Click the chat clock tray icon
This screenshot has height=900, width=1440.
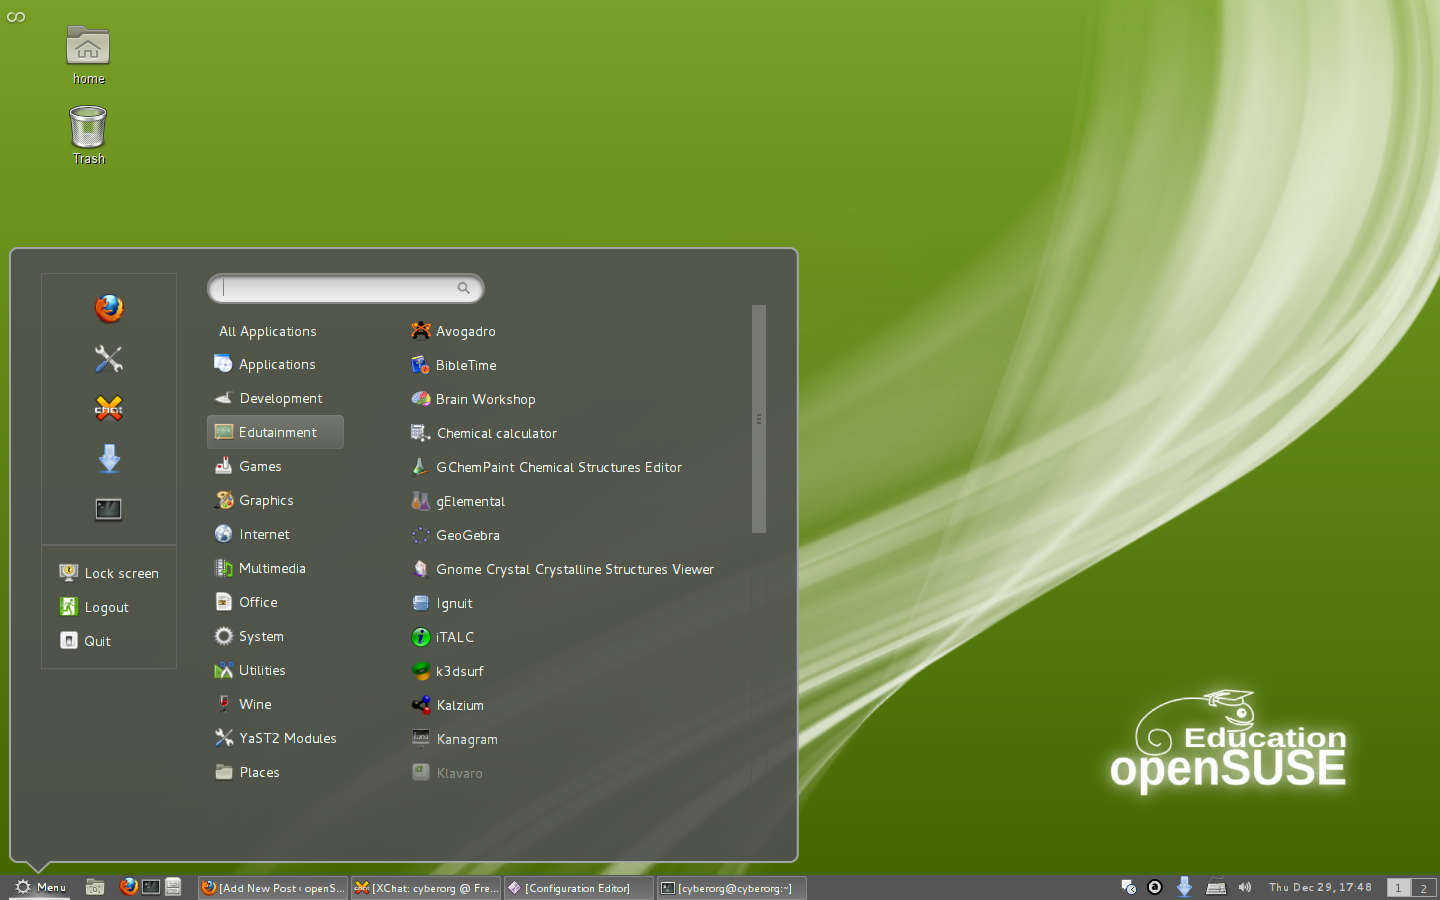point(1128,887)
